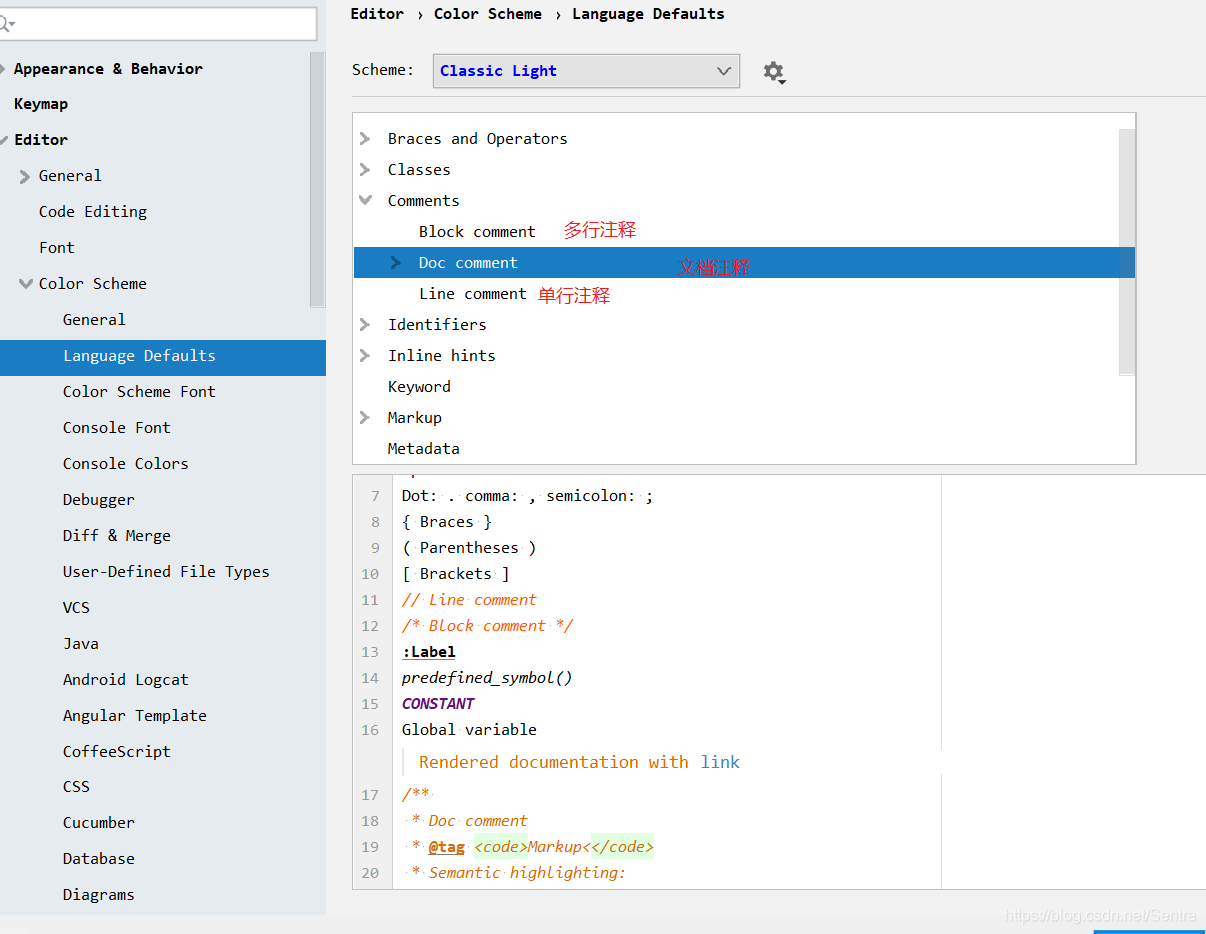Open Android Logcat color settings

point(126,680)
